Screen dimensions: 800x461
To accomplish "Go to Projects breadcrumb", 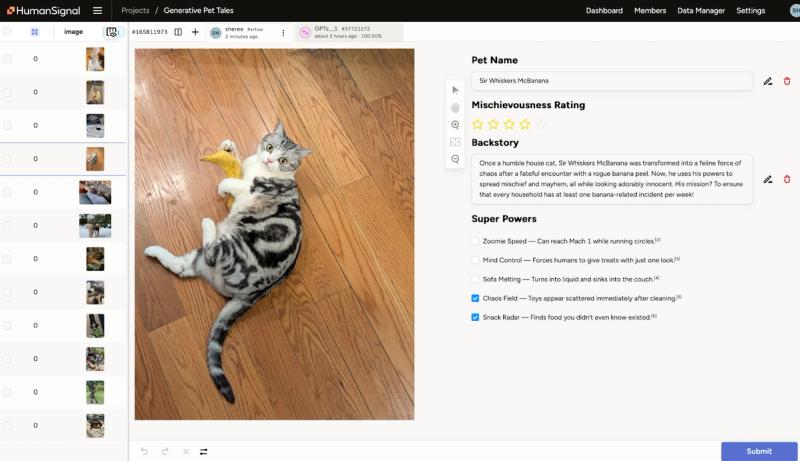I will 135,10.
